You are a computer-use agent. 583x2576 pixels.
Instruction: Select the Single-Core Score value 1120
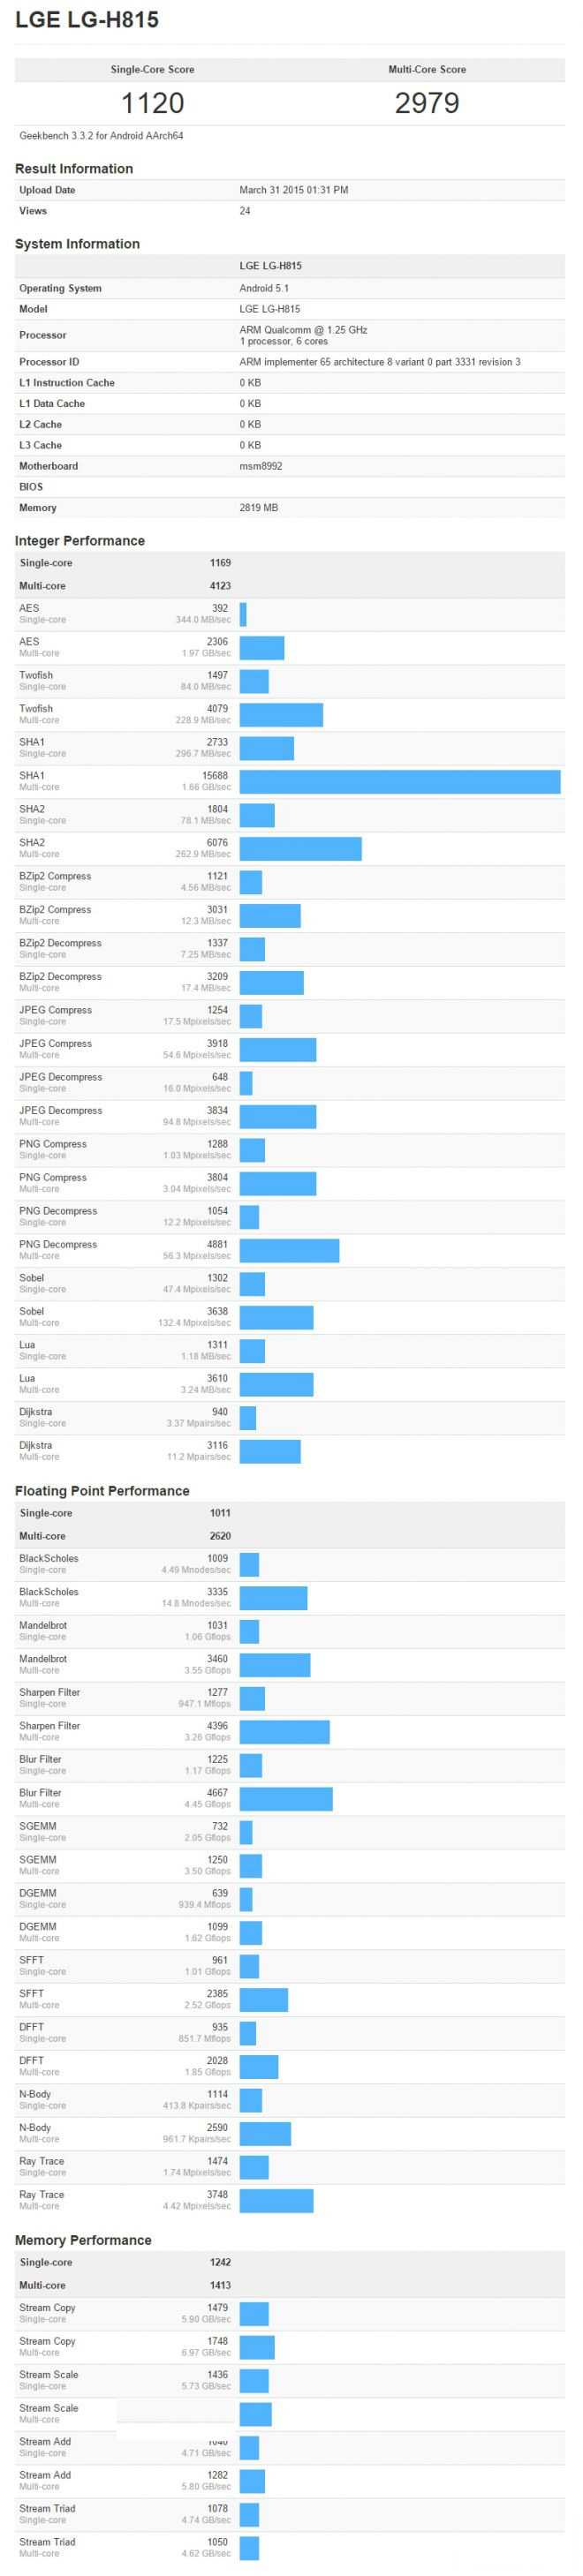pyautogui.click(x=152, y=103)
